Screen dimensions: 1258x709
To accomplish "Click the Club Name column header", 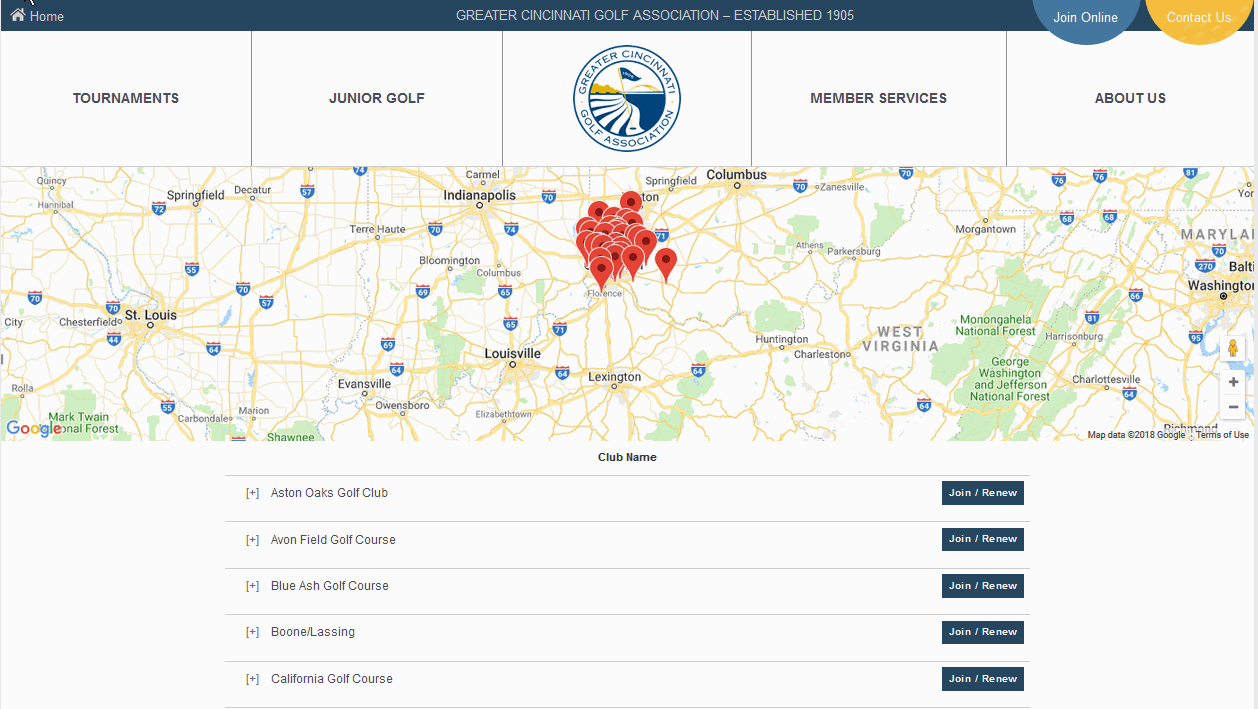I will click(x=627, y=457).
